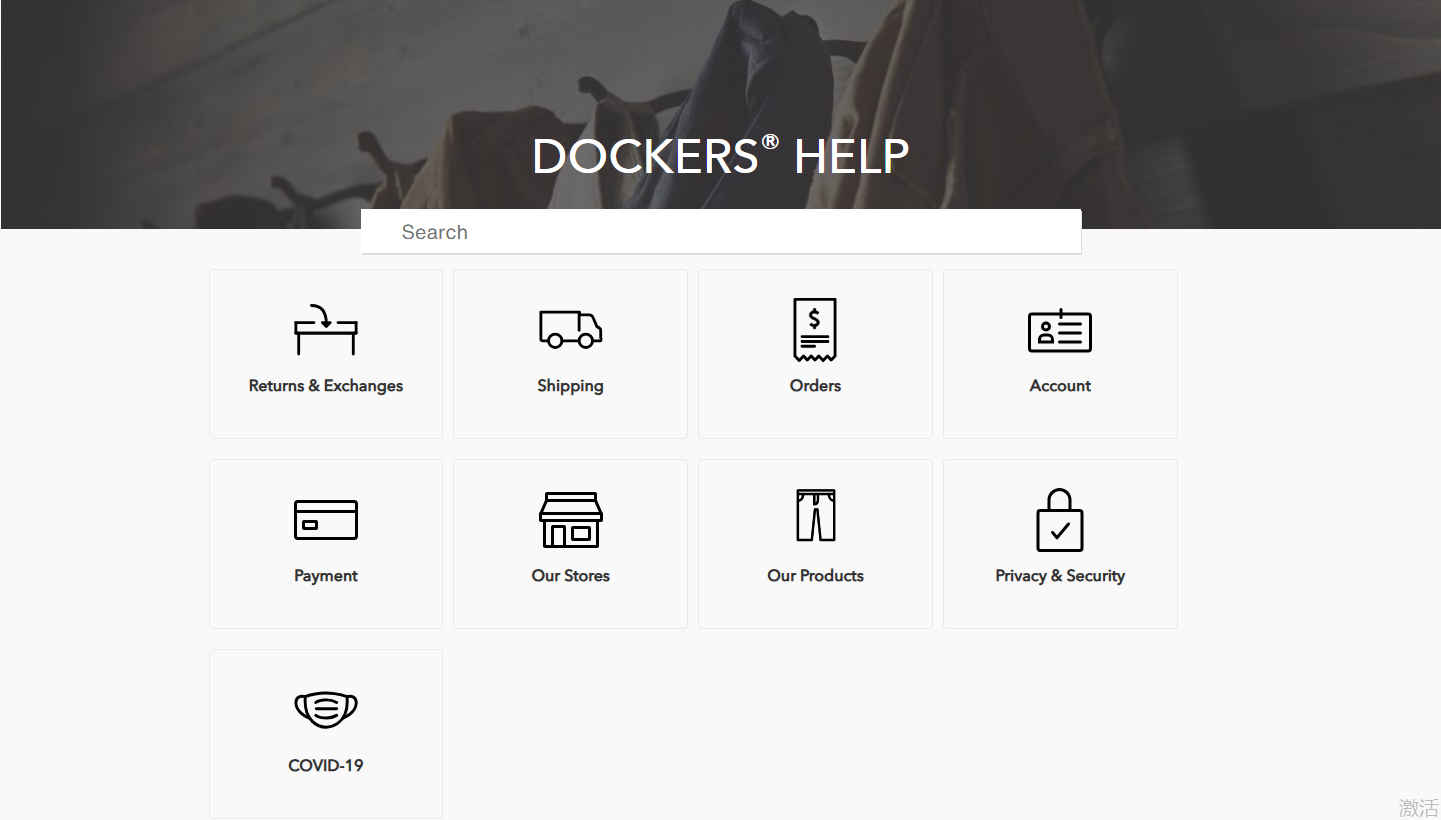Click the storefront icon
Viewport: 1441px width, 820px height.
(570, 520)
